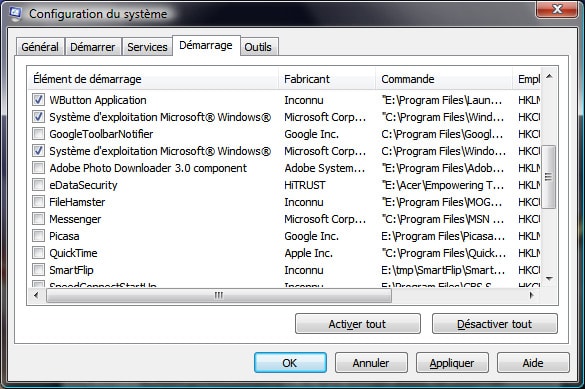Uncheck the WButton Application checkbox
Image resolution: width=585 pixels, height=389 pixels.
(38, 100)
